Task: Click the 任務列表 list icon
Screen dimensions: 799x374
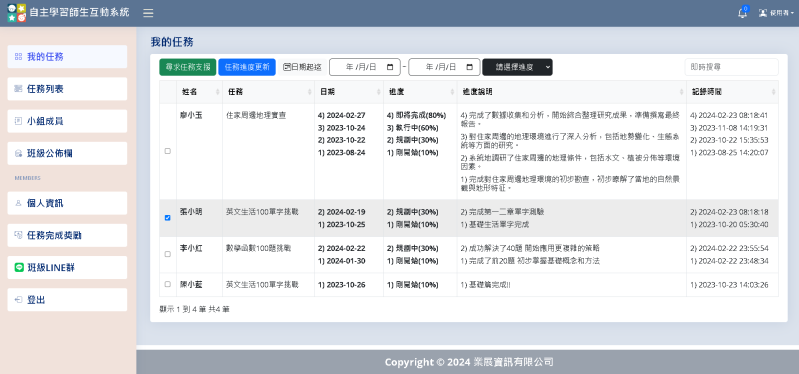Action: [18, 89]
